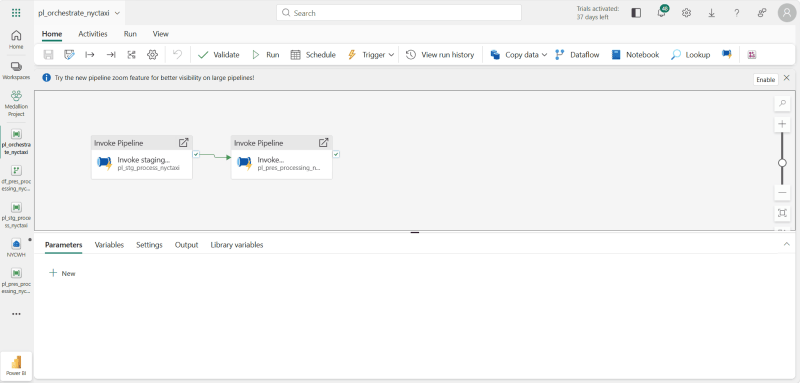Zoom in on the pipeline canvas
The image size is (800, 383).
[782, 124]
